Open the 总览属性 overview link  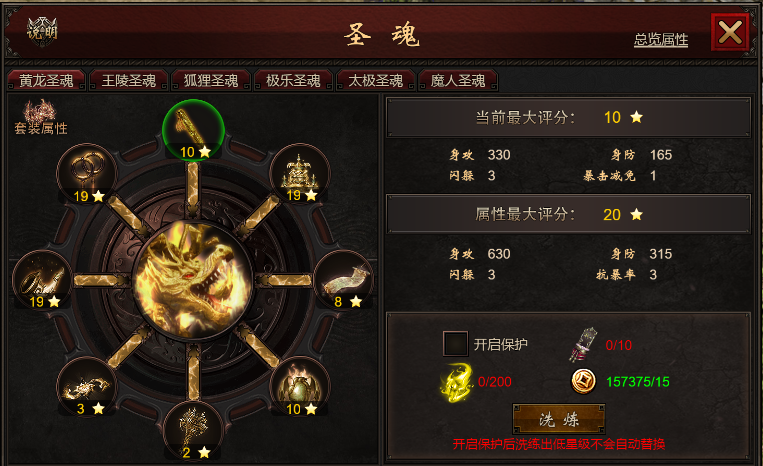[x=661, y=39]
